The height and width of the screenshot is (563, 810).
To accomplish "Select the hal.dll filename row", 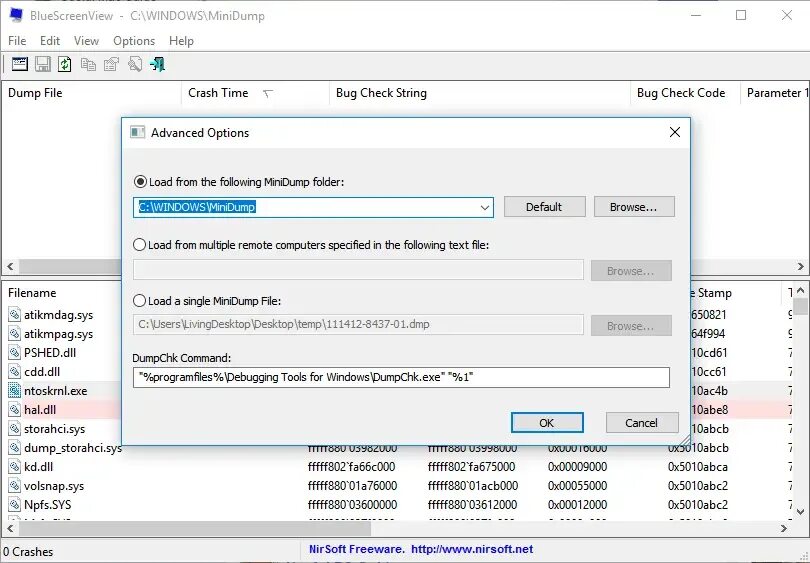I will pyautogui.click(x=40, y=410).
